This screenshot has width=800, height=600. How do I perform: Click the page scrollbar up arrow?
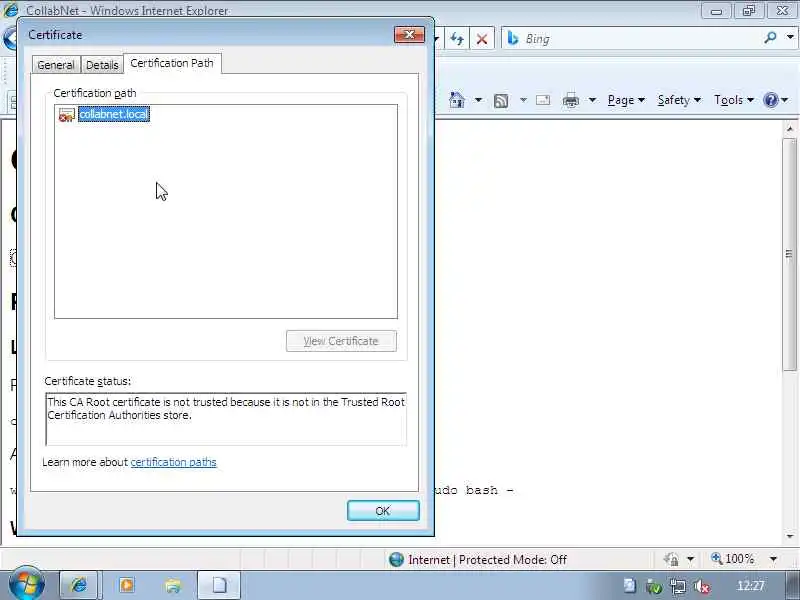790,129
